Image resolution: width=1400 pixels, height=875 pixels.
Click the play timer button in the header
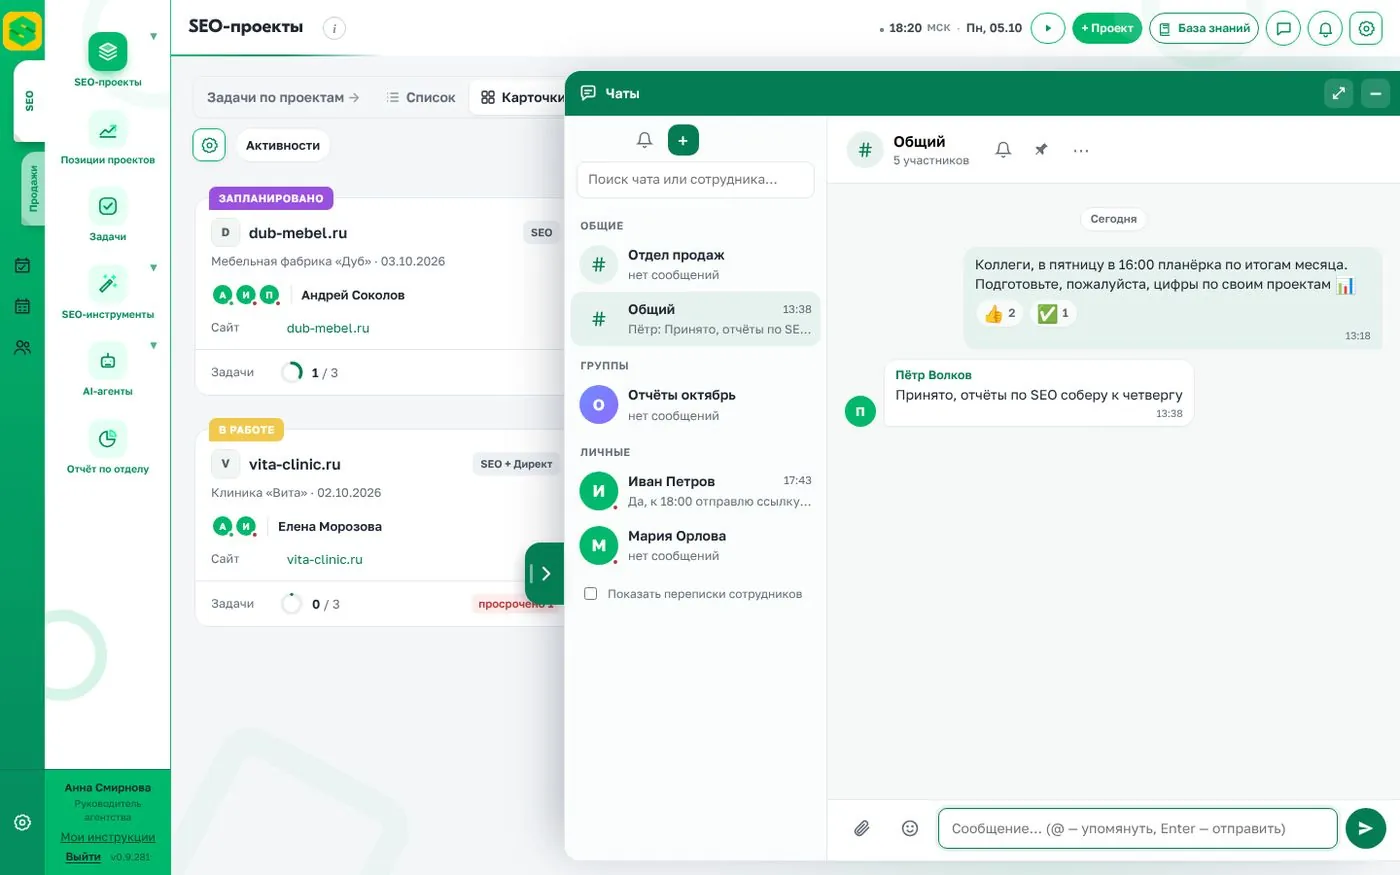[x=1048, y=28]
